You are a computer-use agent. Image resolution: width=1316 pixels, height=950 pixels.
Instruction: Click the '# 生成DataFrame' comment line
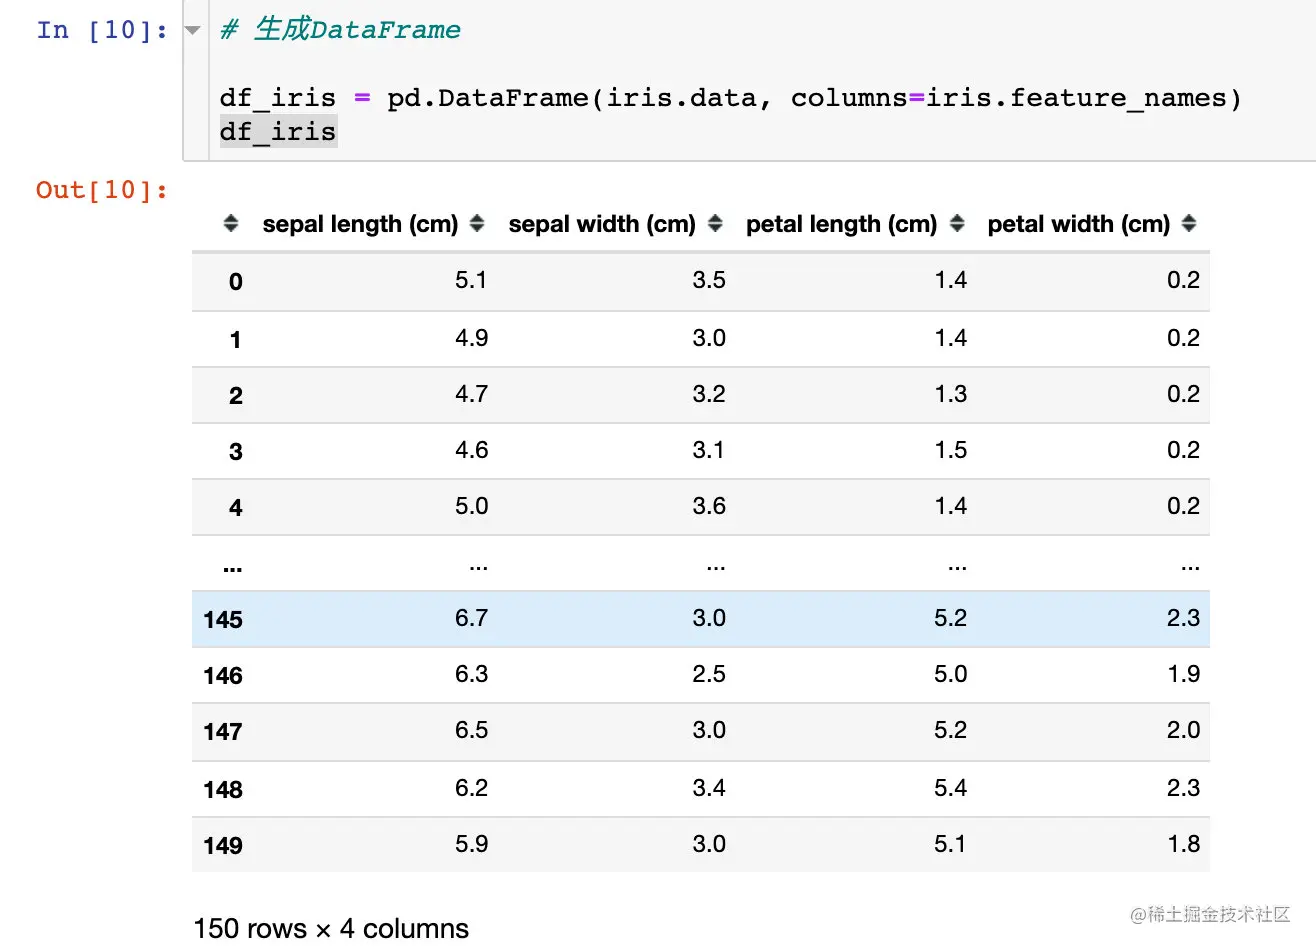pos(340,29)
